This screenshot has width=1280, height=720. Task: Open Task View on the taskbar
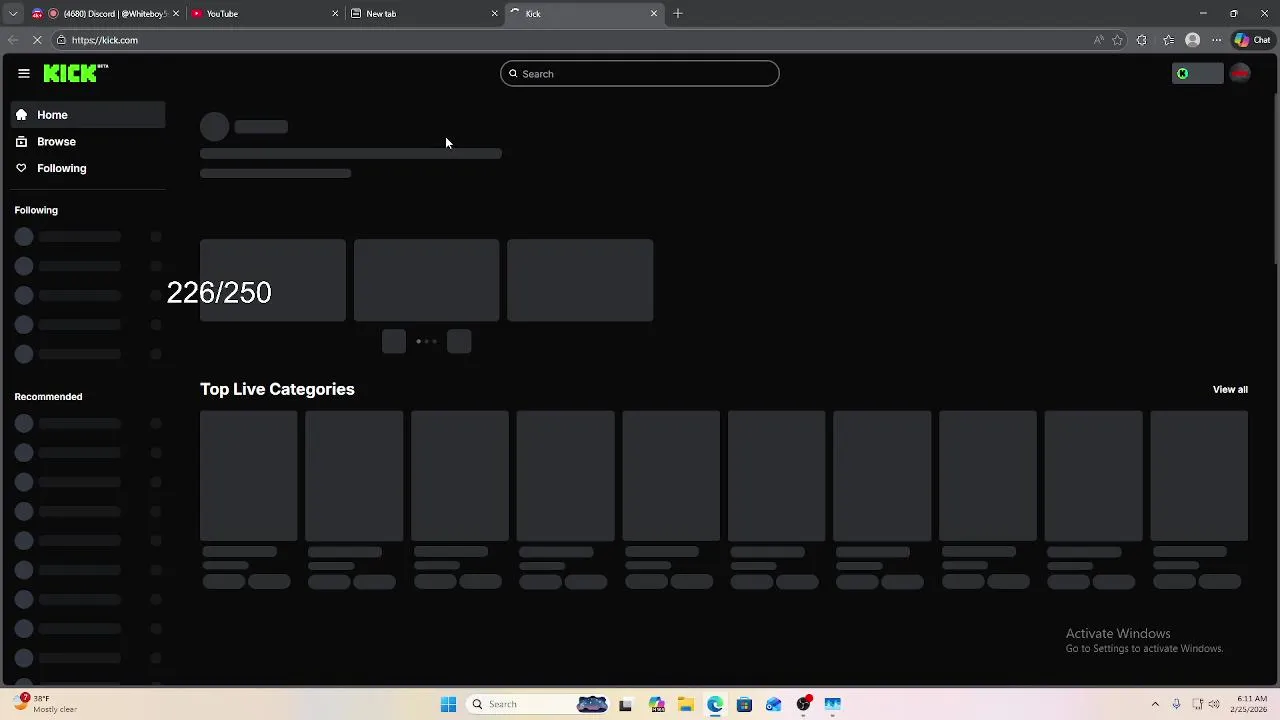(625, 704)
